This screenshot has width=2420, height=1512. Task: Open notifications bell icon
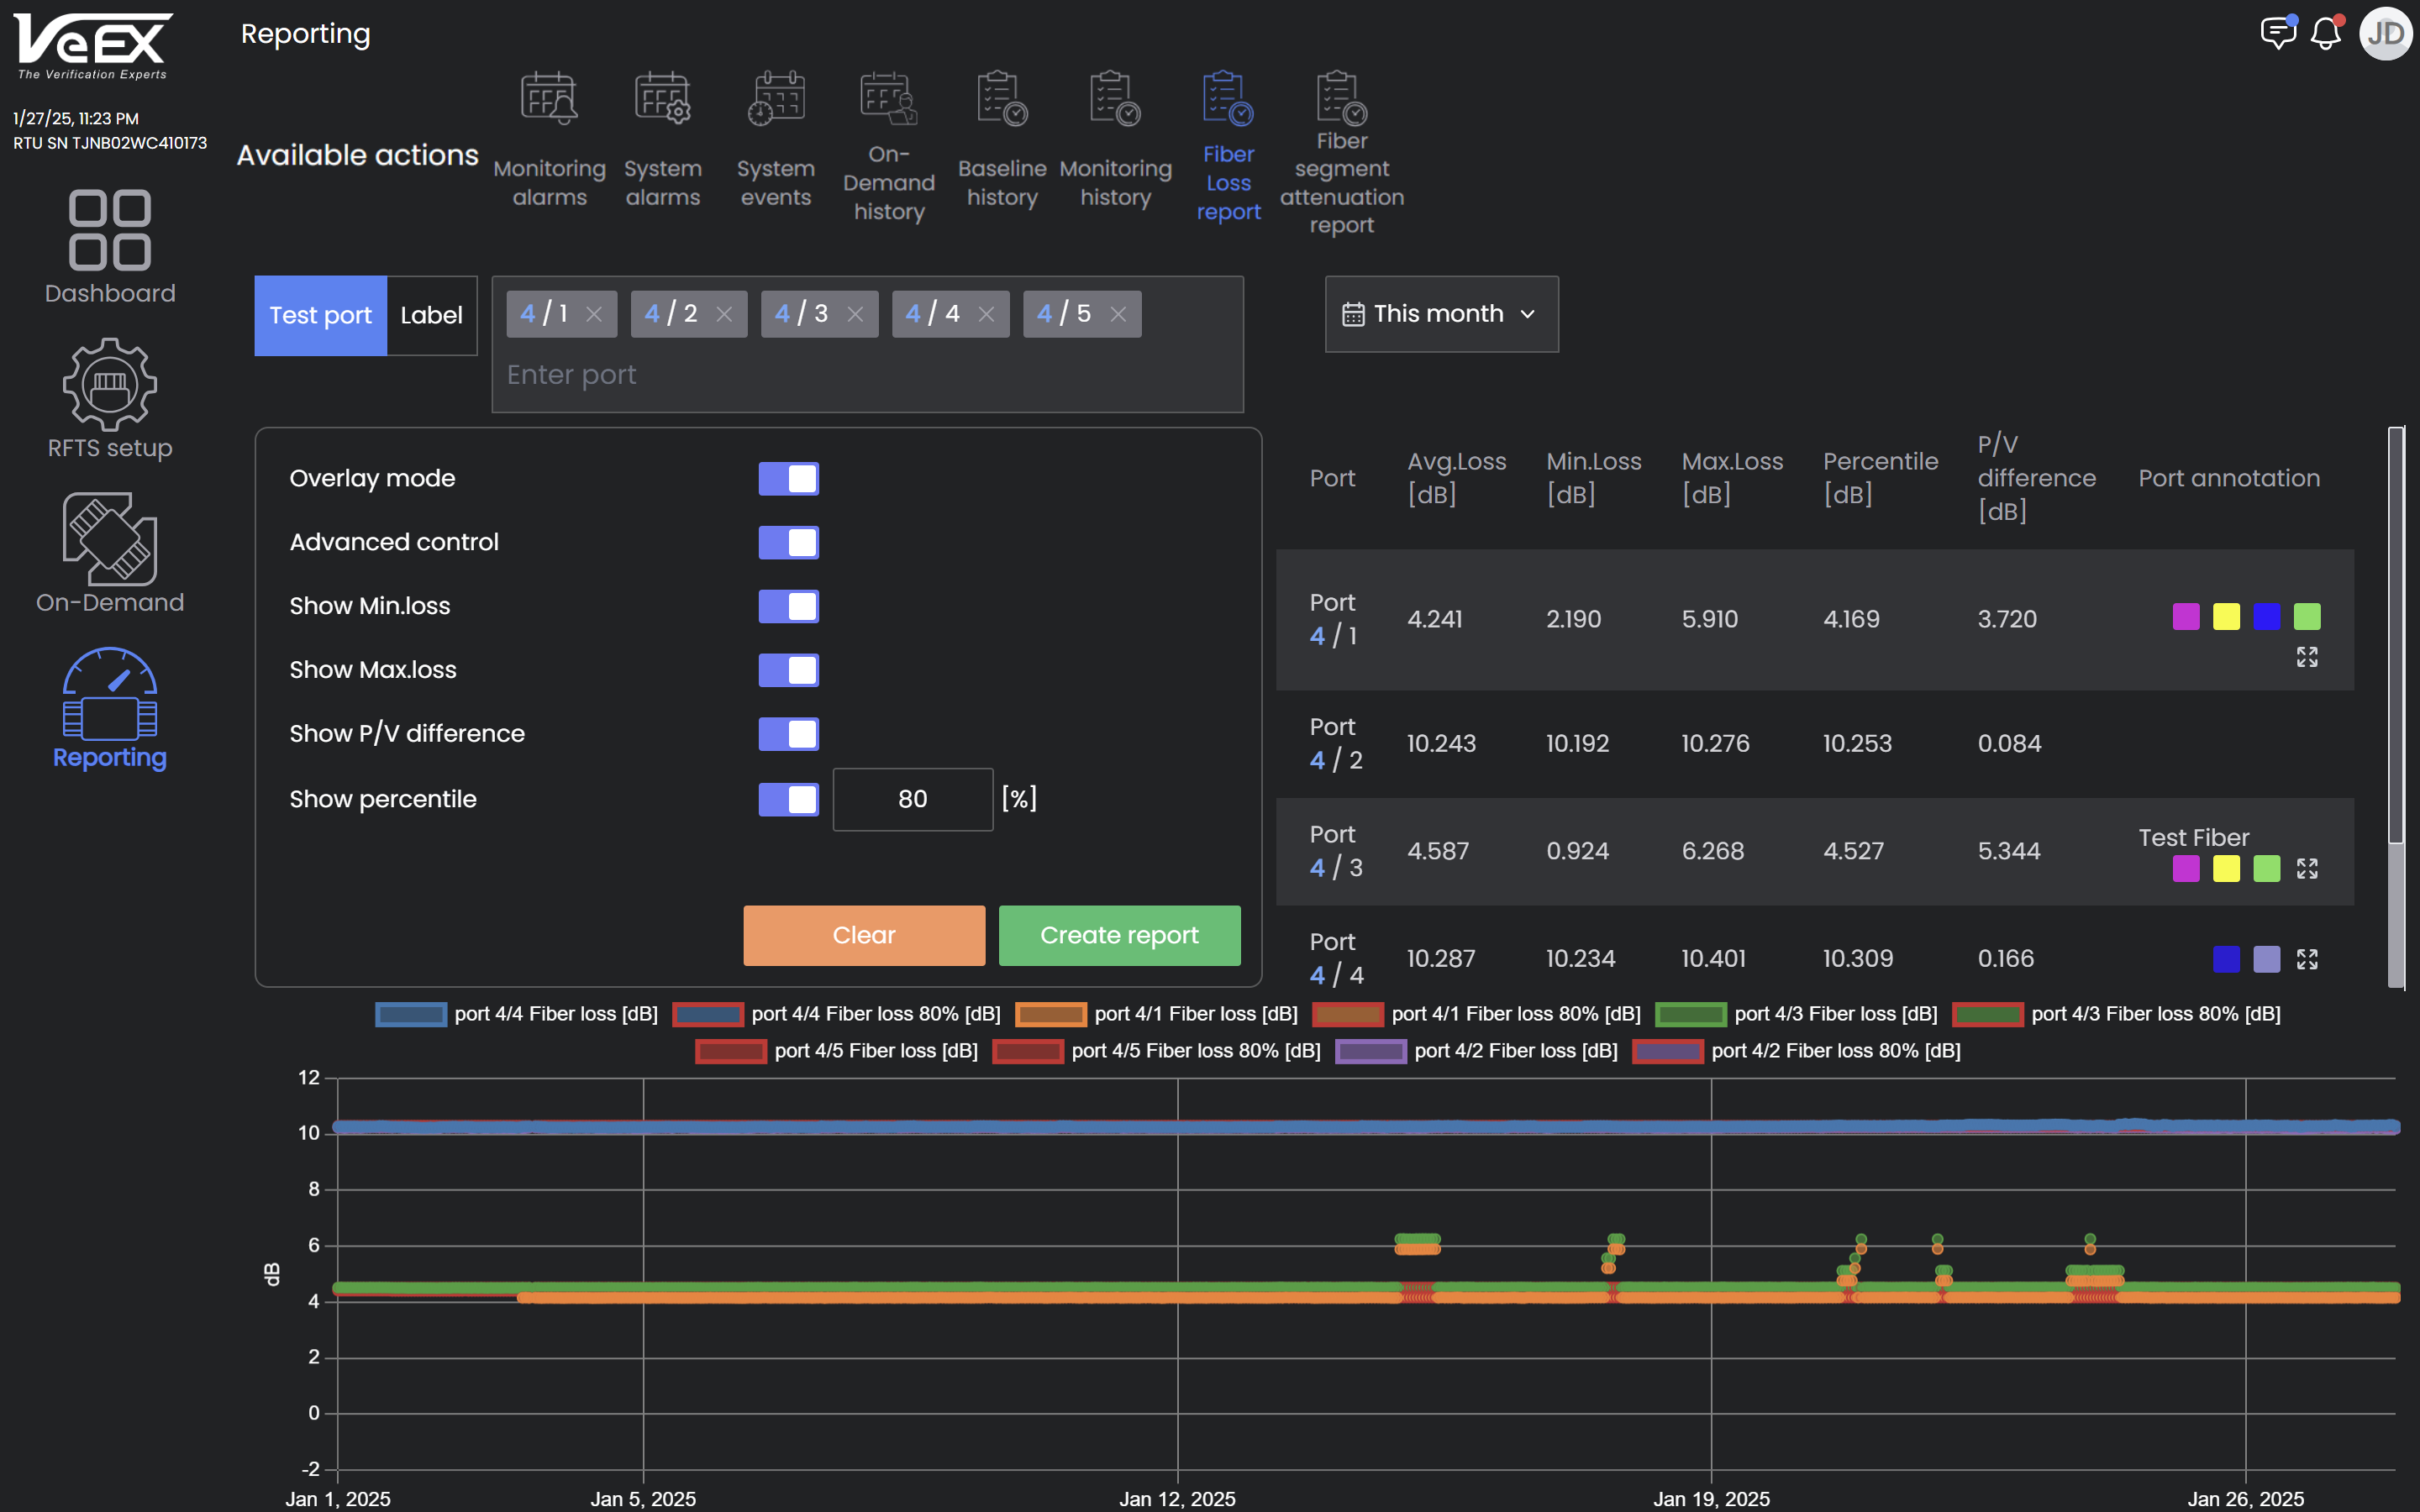tap(2324, 34)
